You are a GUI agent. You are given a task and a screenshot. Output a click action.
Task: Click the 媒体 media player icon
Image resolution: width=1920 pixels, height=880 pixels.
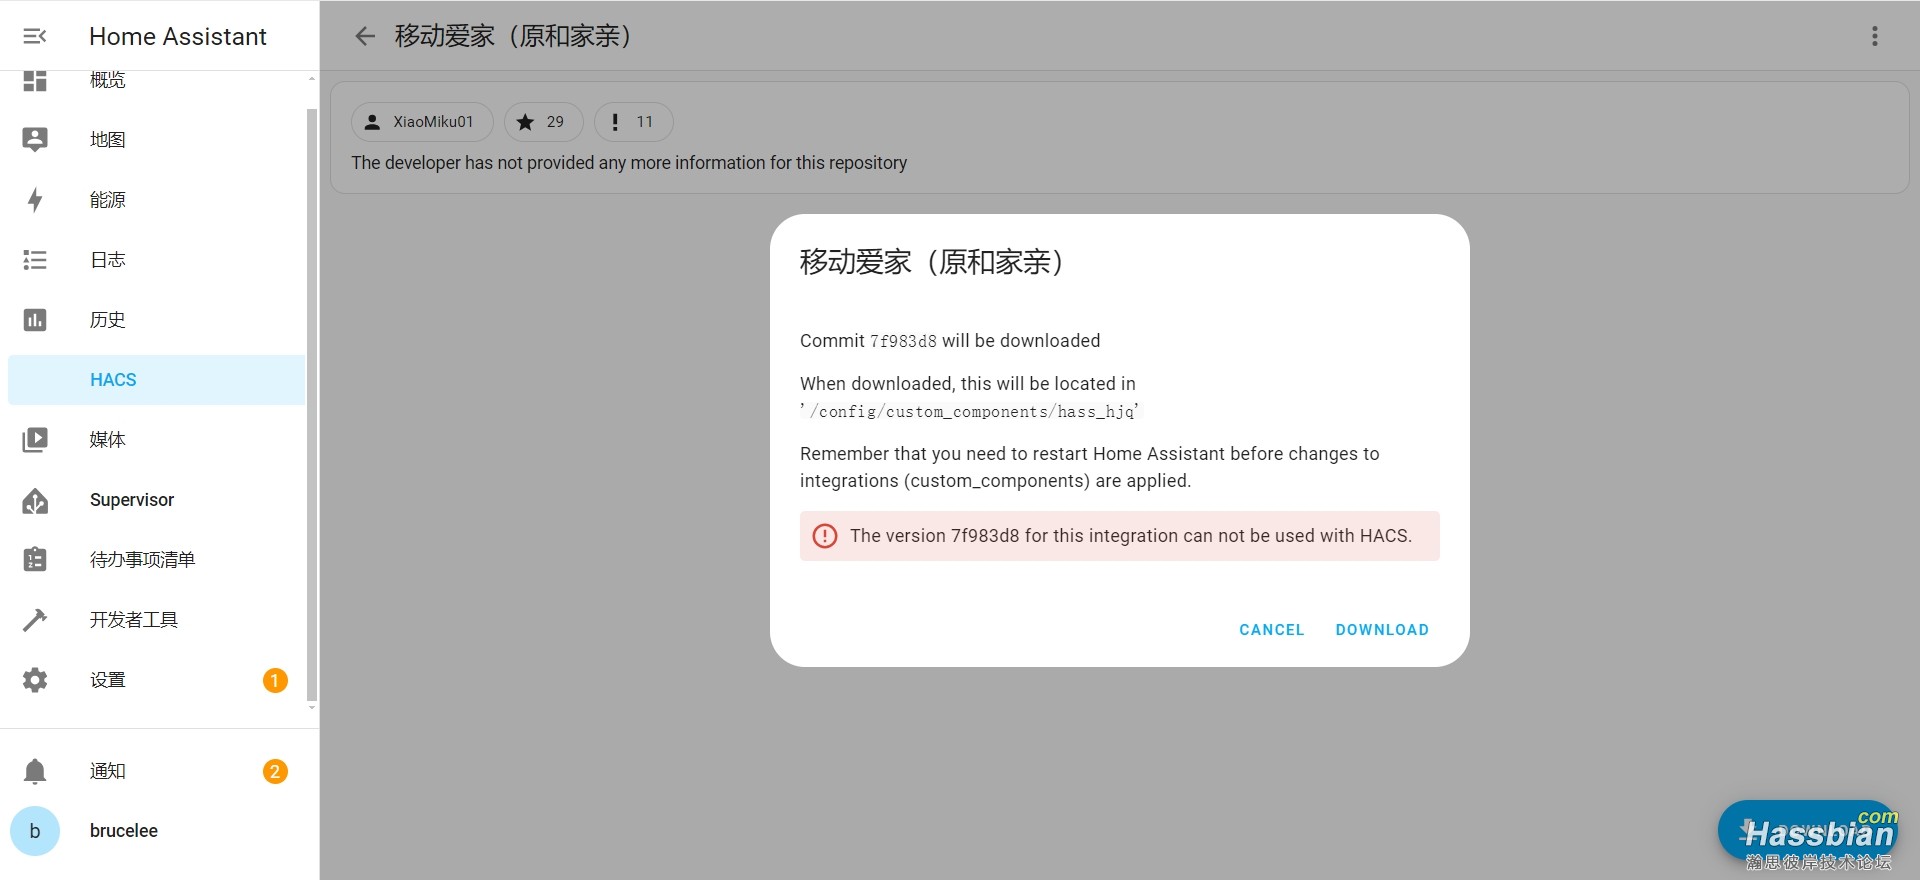point(35,440)
